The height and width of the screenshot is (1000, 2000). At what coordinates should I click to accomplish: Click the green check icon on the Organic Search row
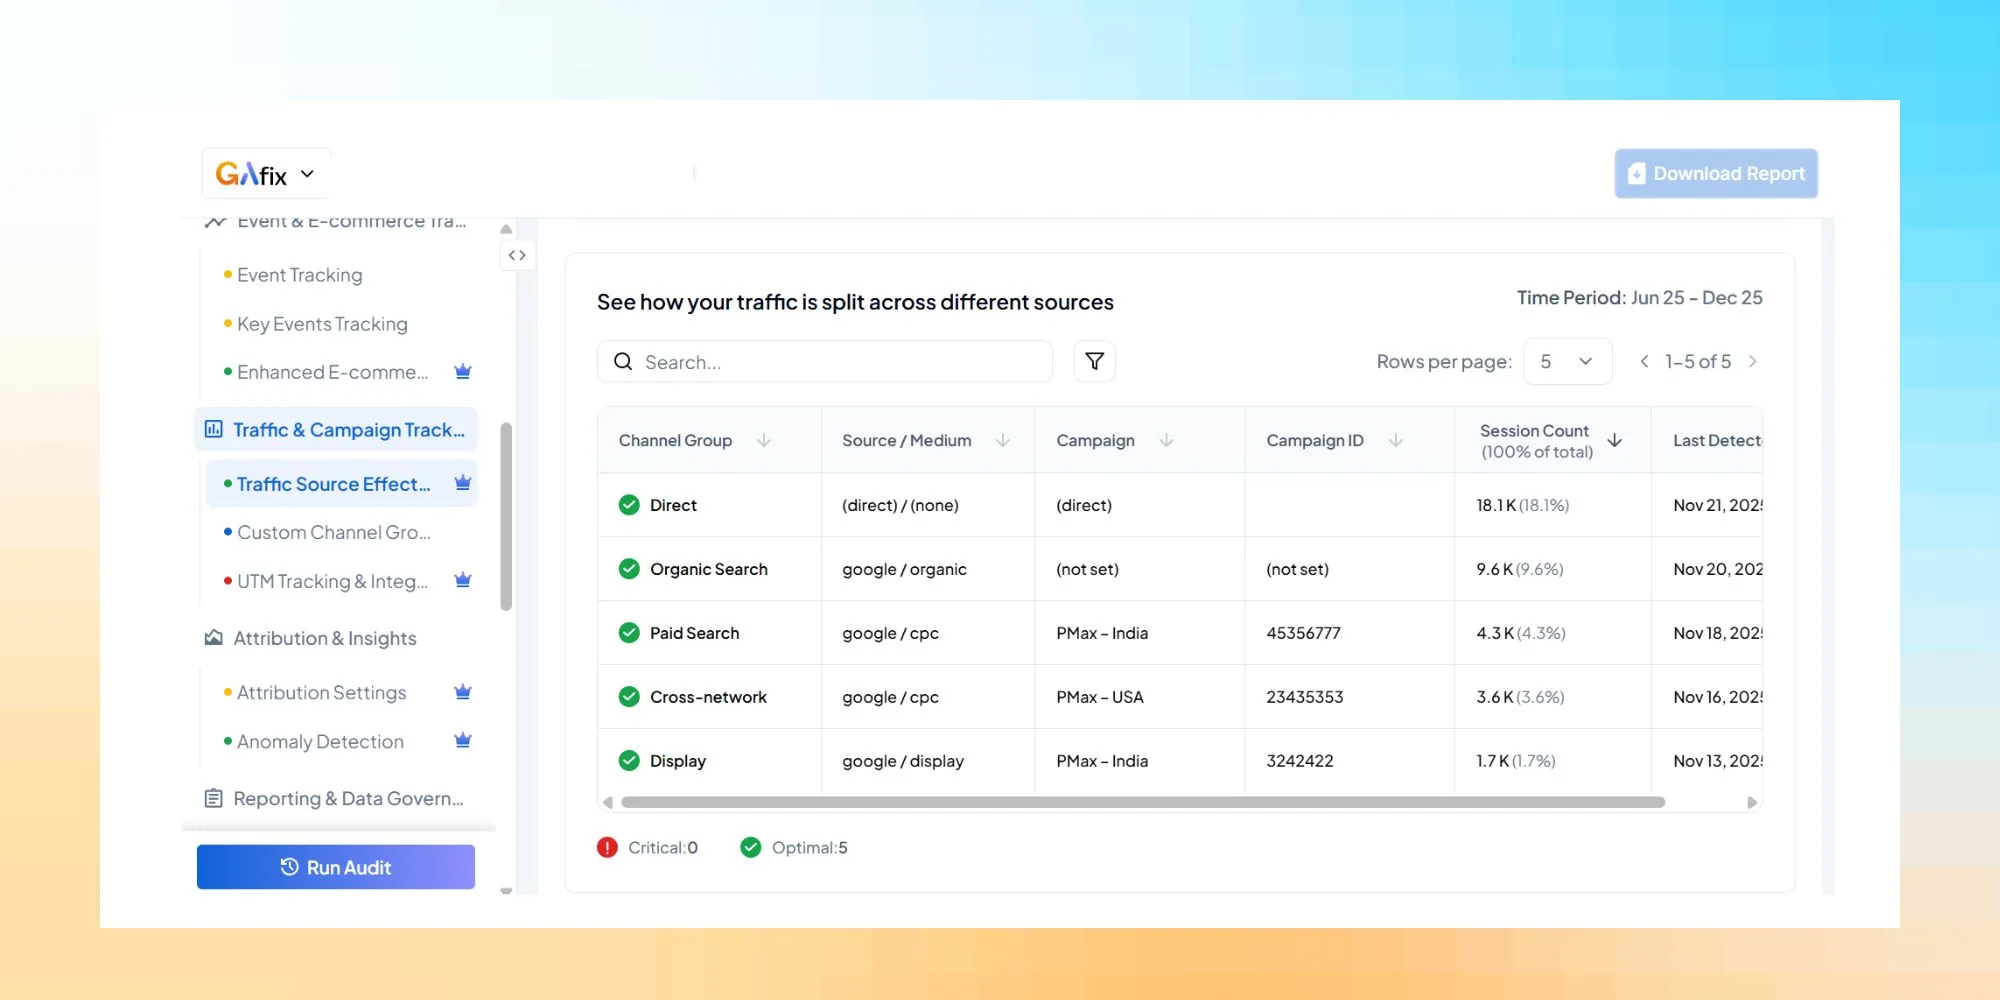[x=629, y=568]
